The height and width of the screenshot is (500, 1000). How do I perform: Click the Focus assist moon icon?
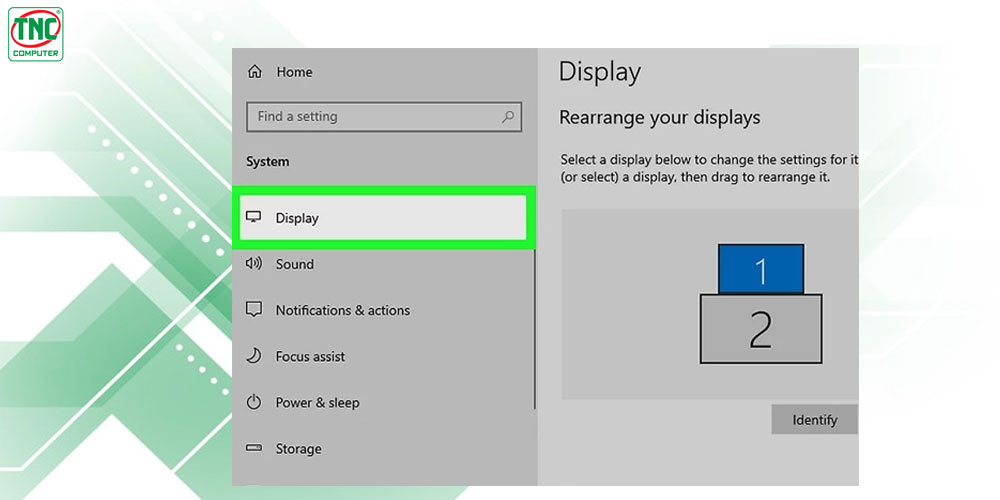click(254, 356)
